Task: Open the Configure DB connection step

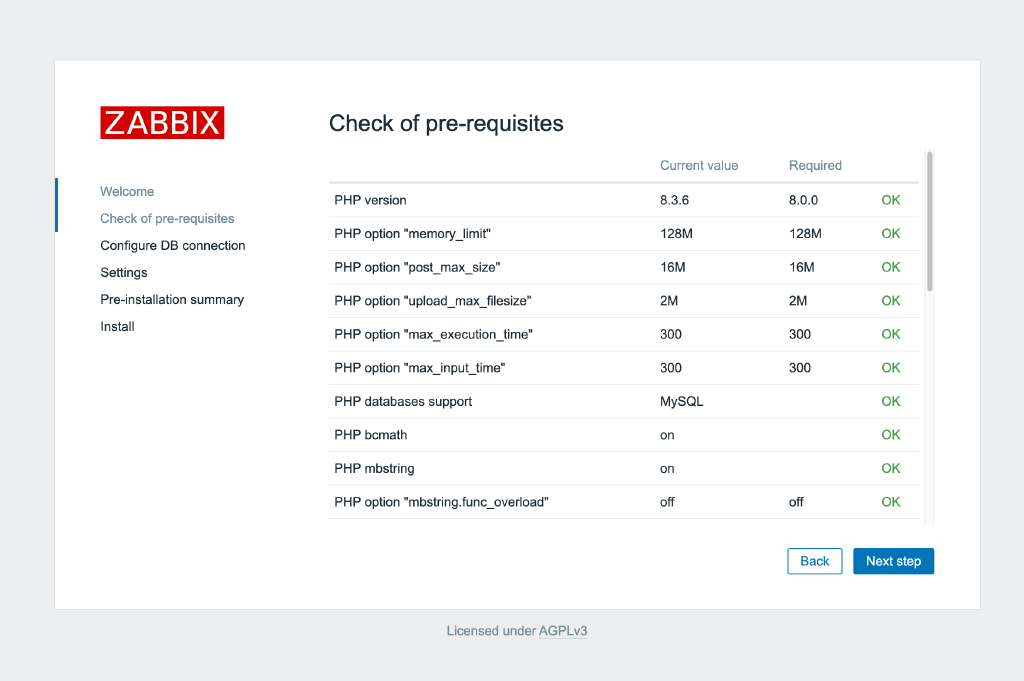Action: point(172,245)
